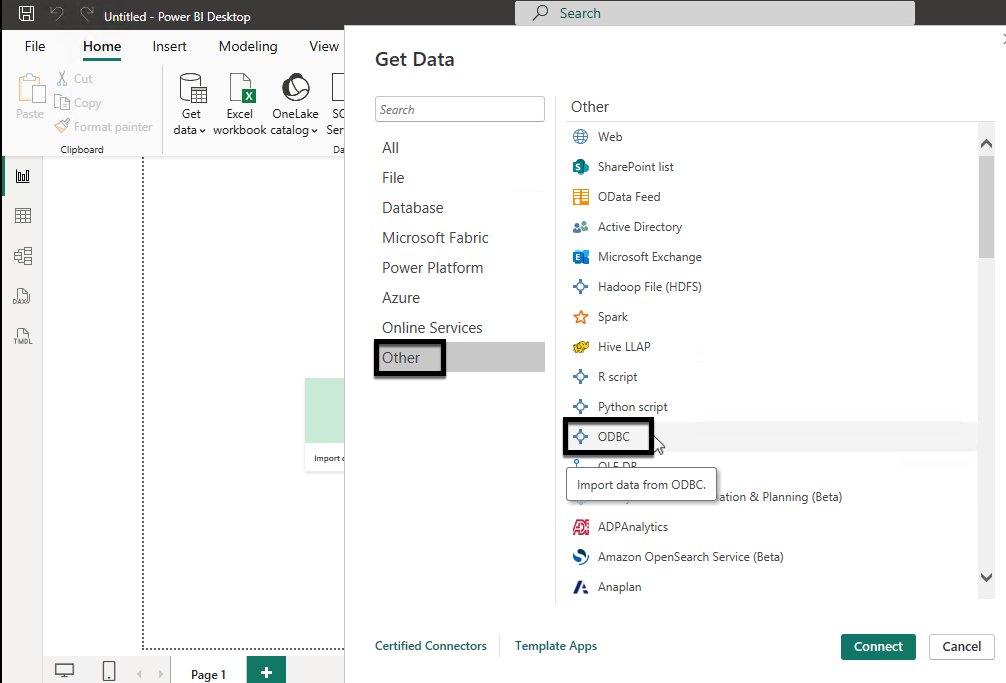The height and width of the screenshot is (683, 1006).
Task: Switch to Model view
Action: click(22, 255)
